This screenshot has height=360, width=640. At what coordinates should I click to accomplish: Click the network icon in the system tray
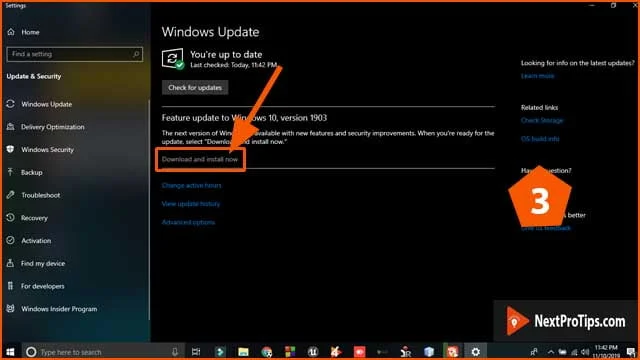pos(575,352)
